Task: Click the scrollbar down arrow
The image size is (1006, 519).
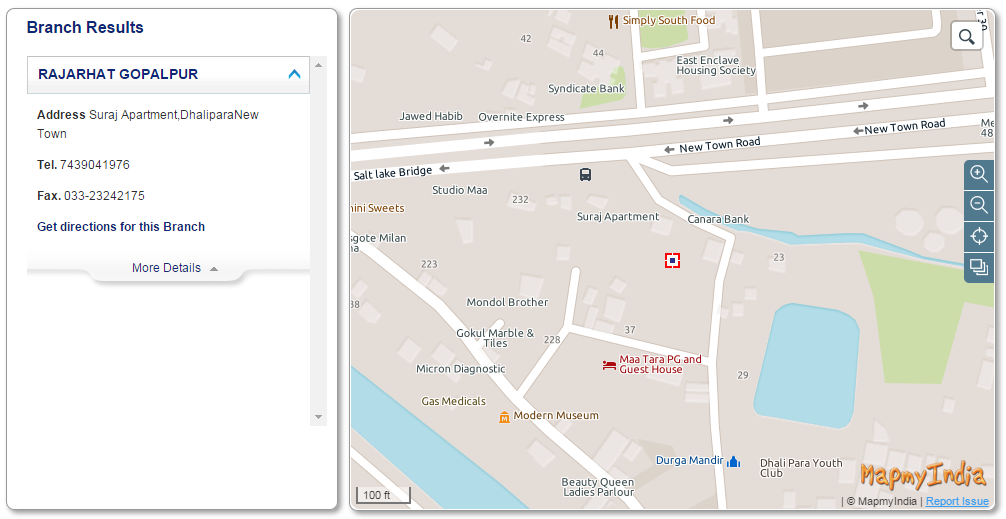Action: tap(318, 417)
